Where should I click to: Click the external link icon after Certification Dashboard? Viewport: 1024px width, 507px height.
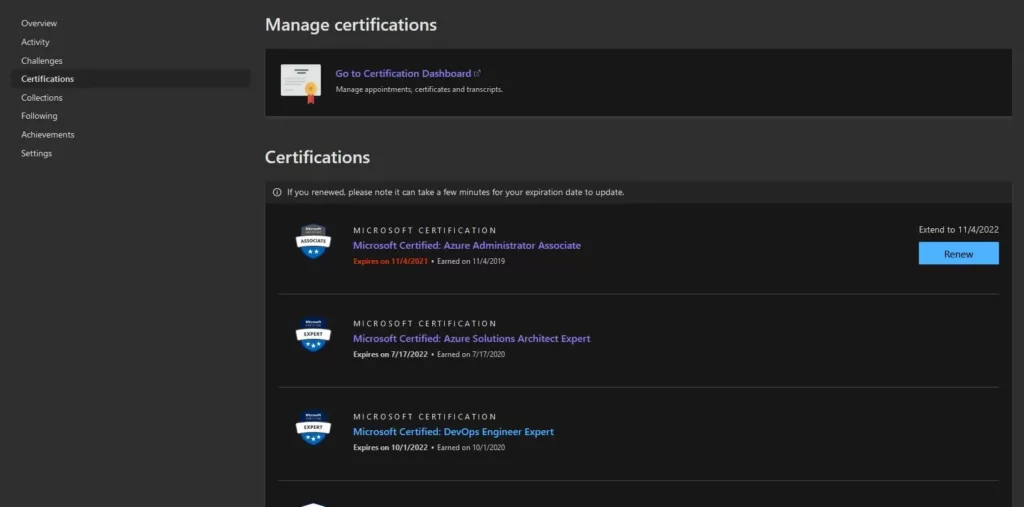pos(477,73)
